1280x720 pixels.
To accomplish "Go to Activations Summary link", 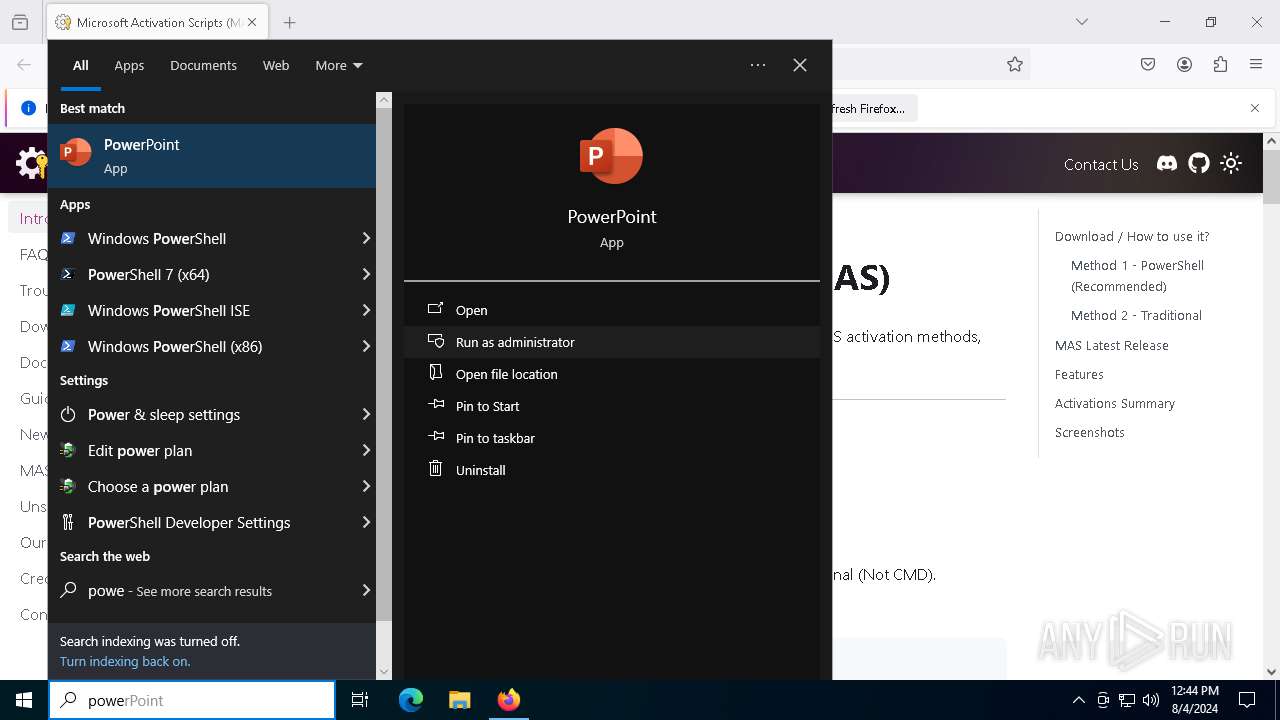I will (x=1114, y=403).
